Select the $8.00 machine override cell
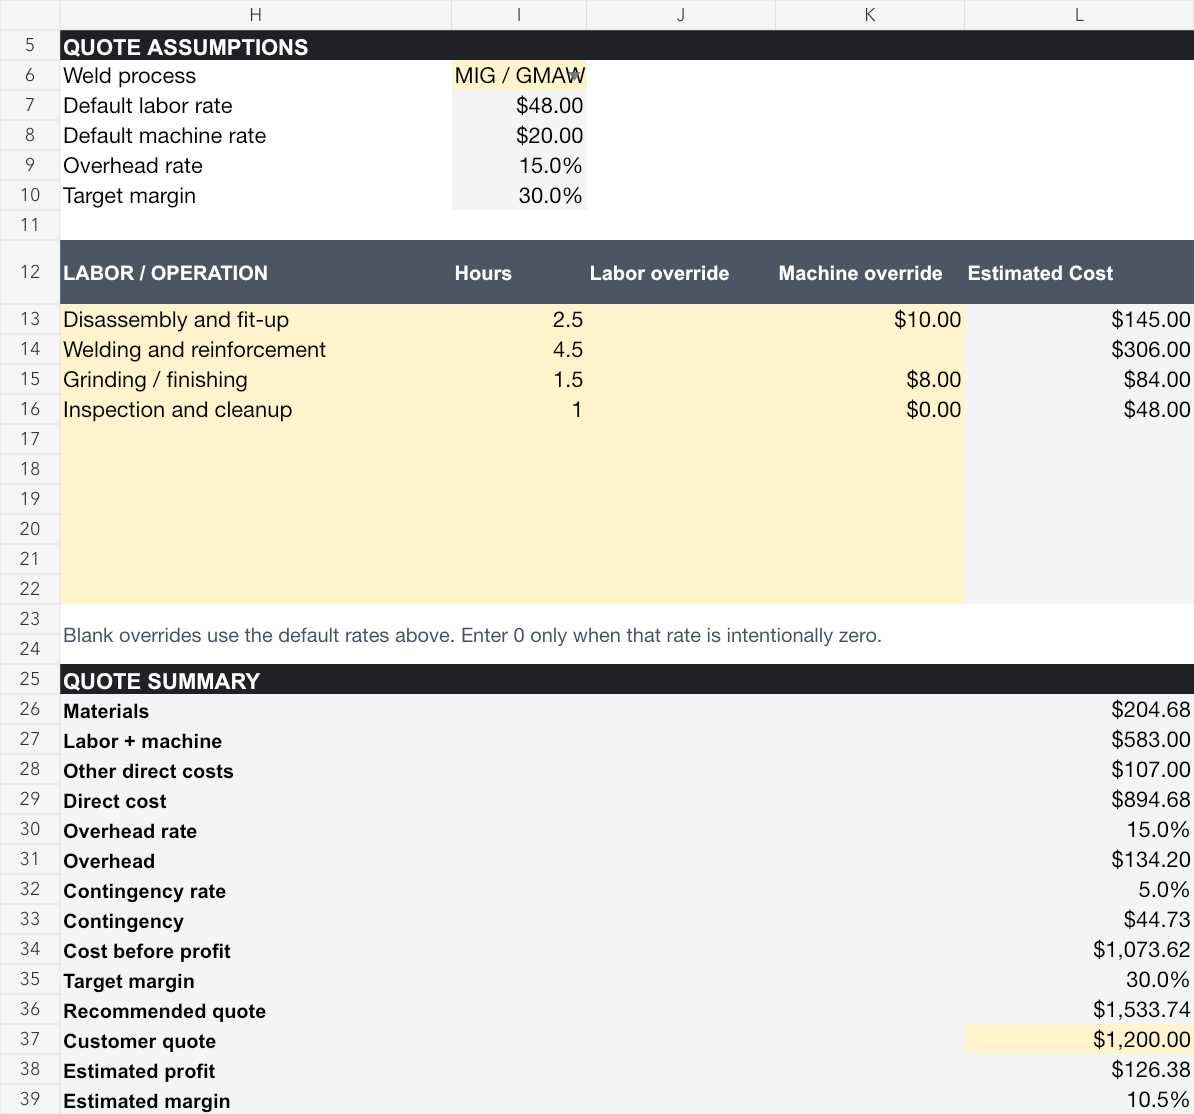 click(870, 379)
